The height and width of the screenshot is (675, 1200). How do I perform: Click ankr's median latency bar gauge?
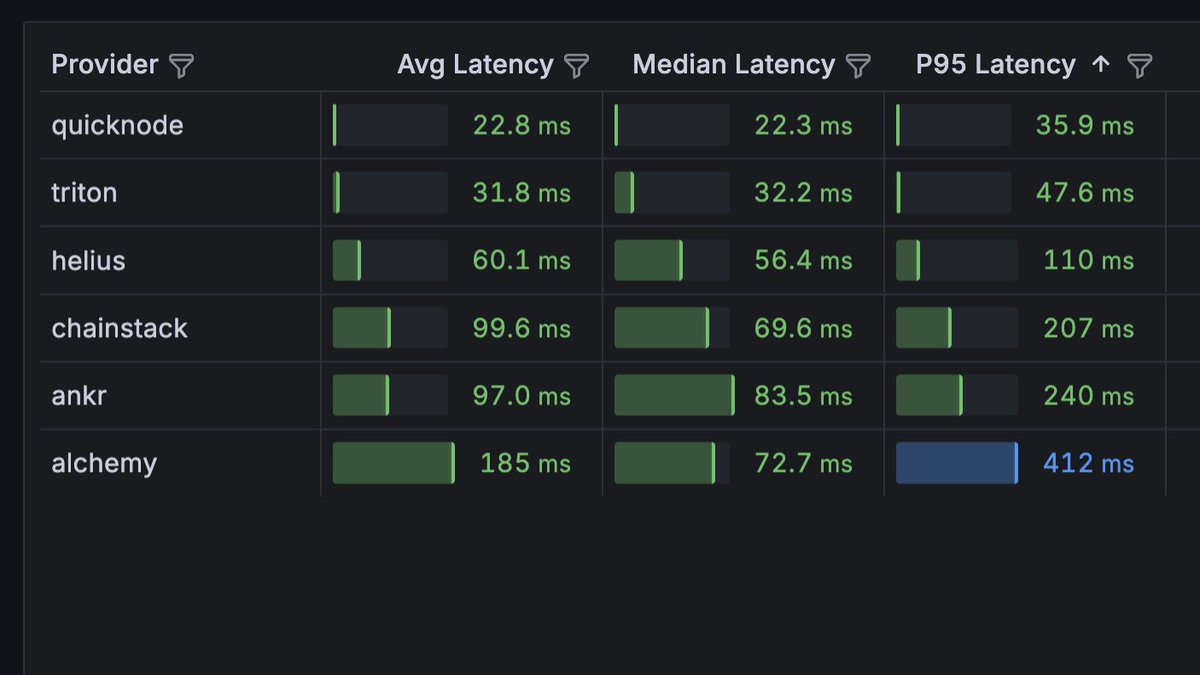pos(675,395)
